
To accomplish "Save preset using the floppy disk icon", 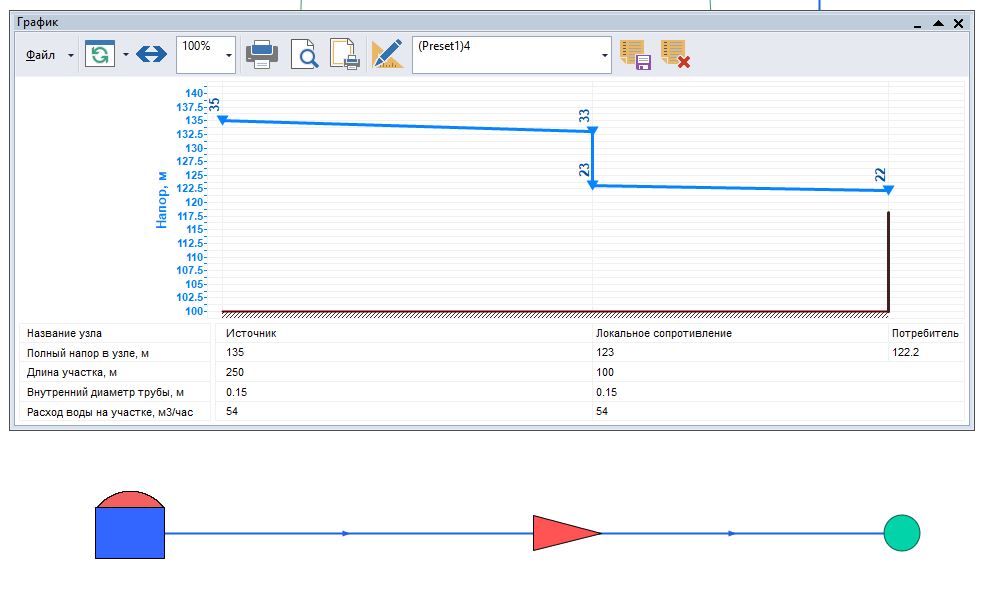I will 635,55.
